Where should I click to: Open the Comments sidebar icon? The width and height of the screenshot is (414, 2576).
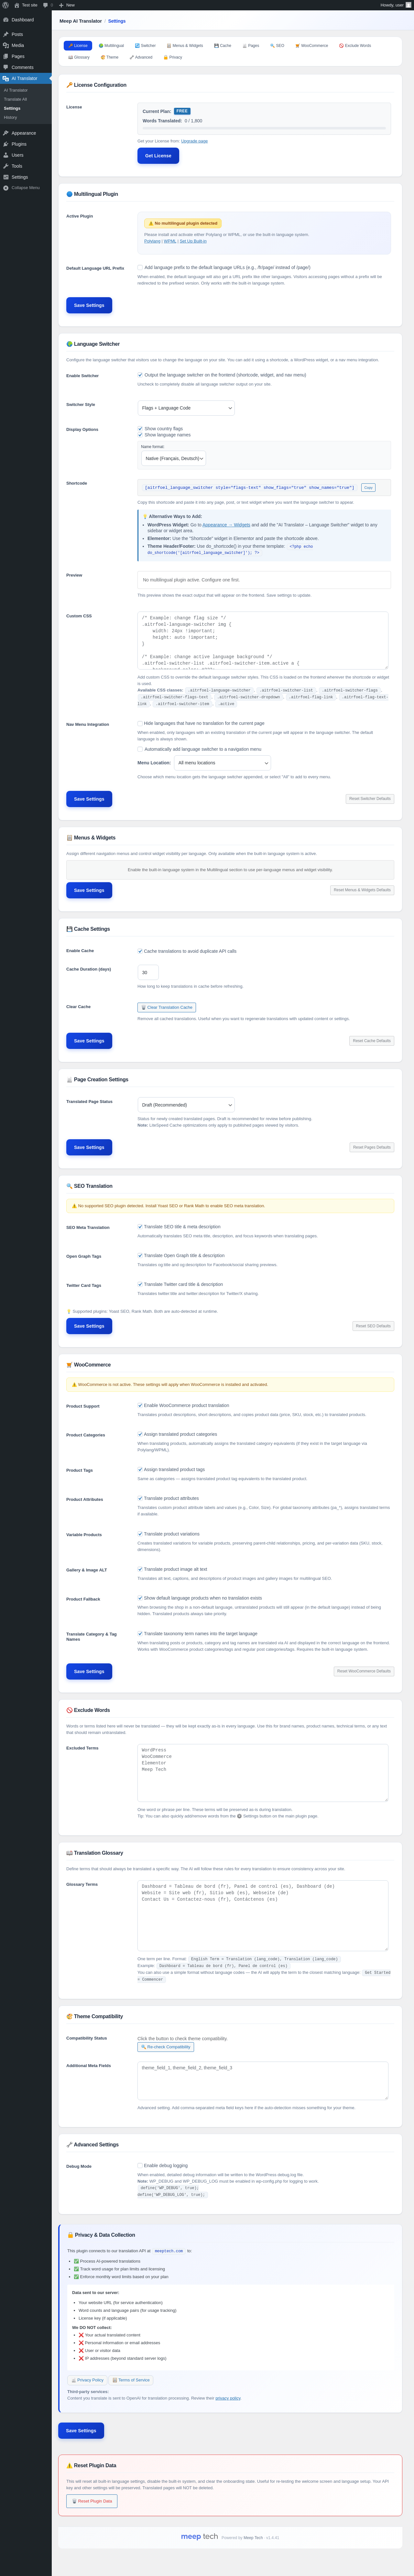coord(6,67)
